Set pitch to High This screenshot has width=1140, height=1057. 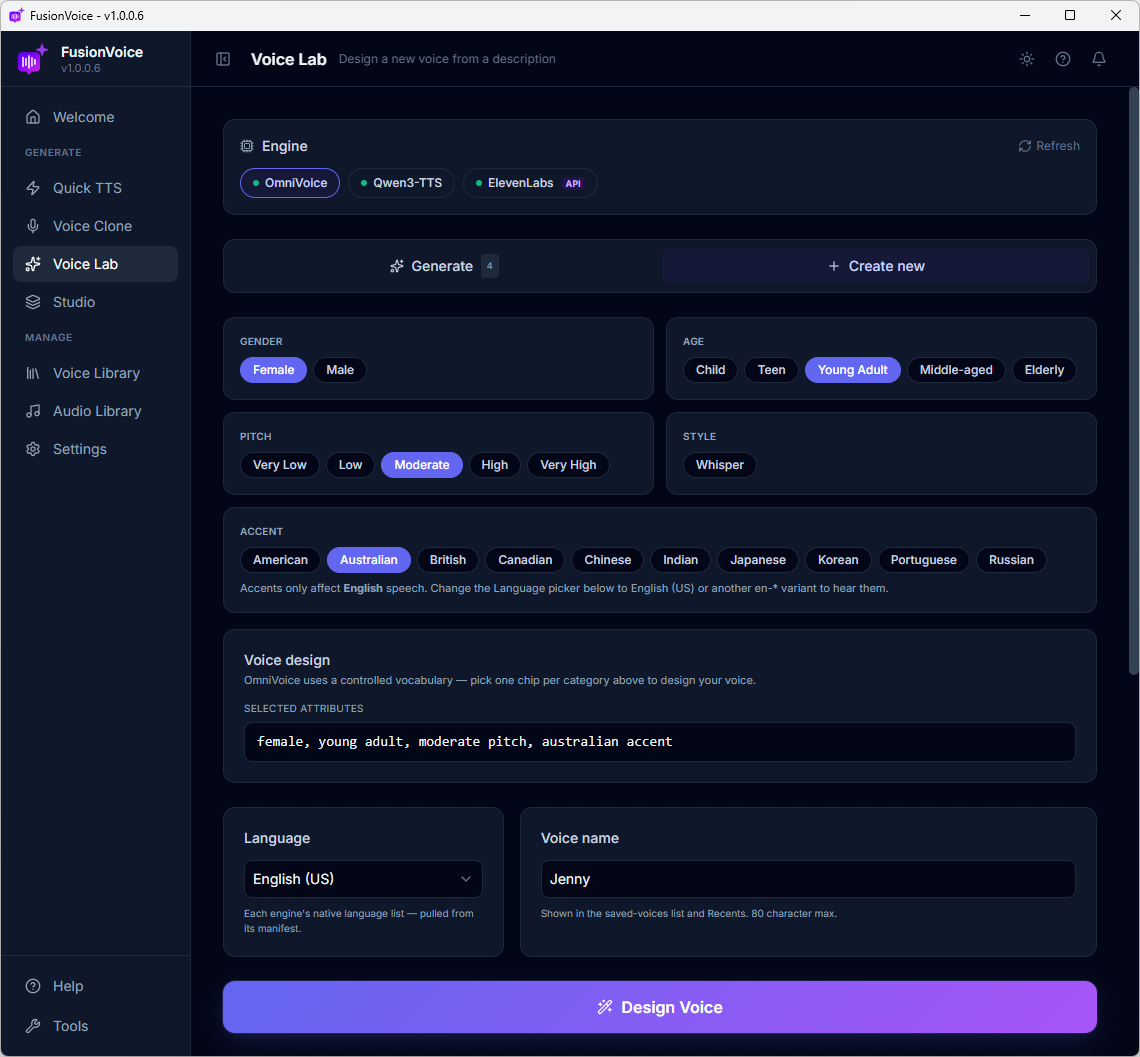point(494,465)
